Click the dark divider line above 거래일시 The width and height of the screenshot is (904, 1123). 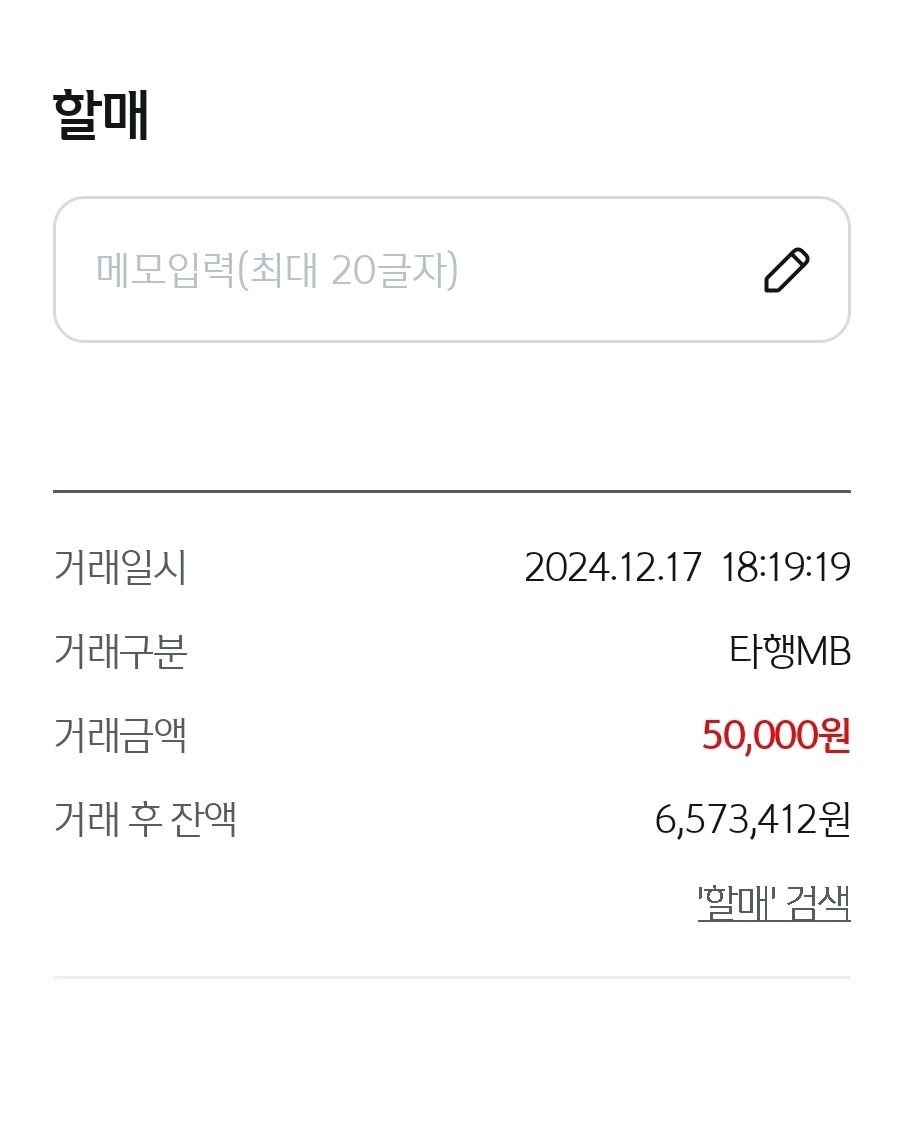coord(452,491)
